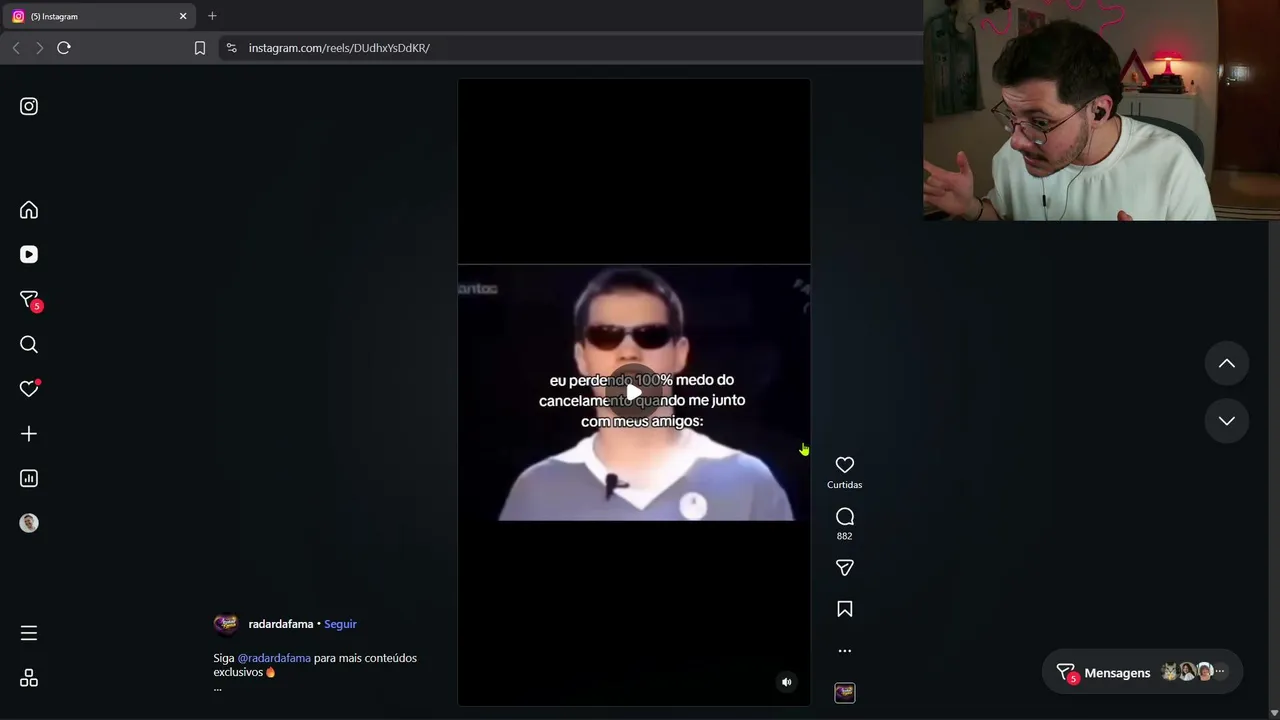Play the reel with the center play button
Screen dimensions: 1280x720
(634, 392)
